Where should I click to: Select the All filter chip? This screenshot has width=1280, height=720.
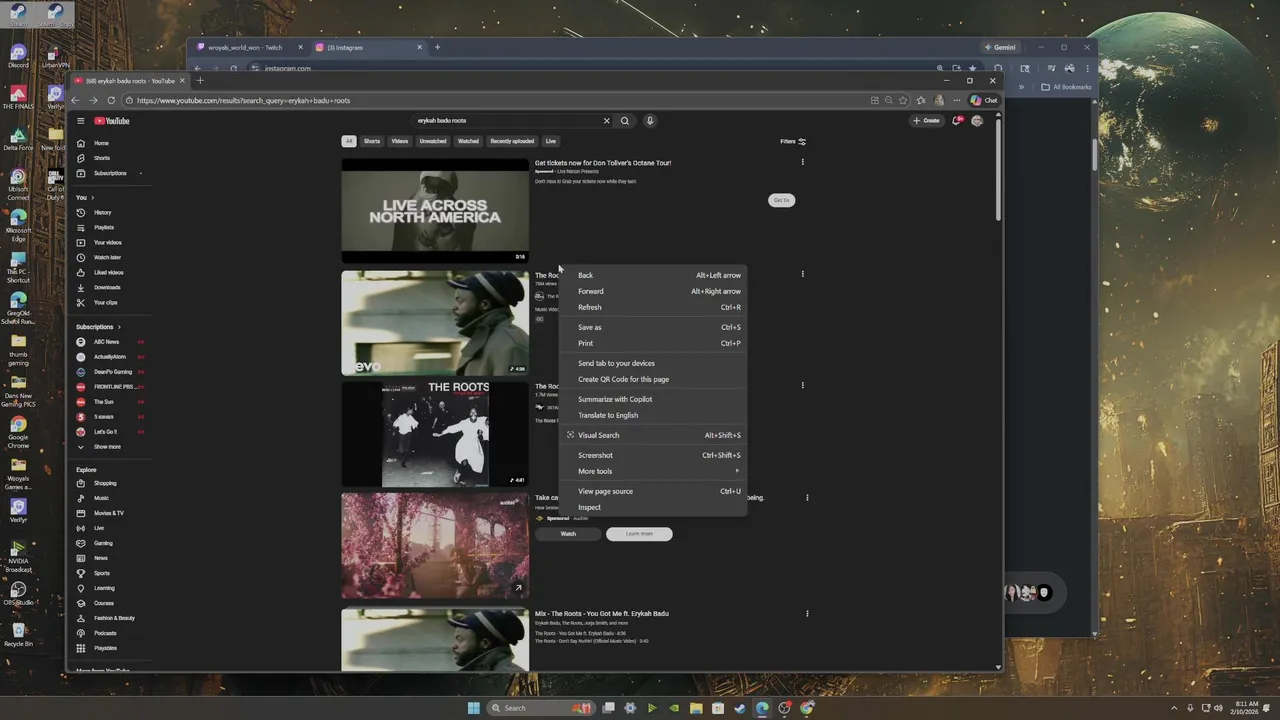pyautogui.click(x=349, y=141)
